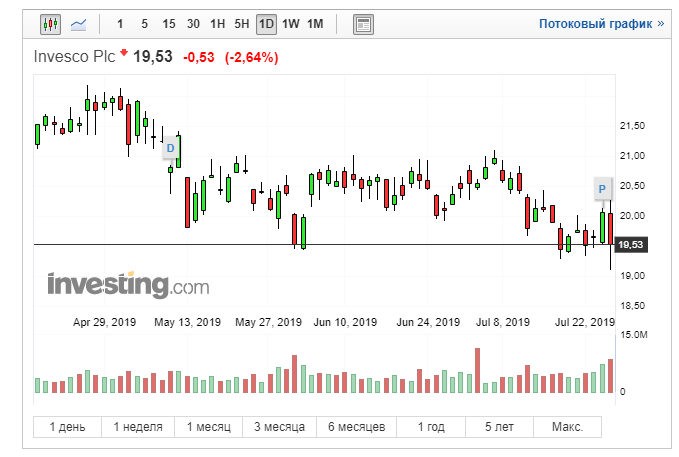
Task: Choose the 5 лет range
Action: (x=499, y=427)
